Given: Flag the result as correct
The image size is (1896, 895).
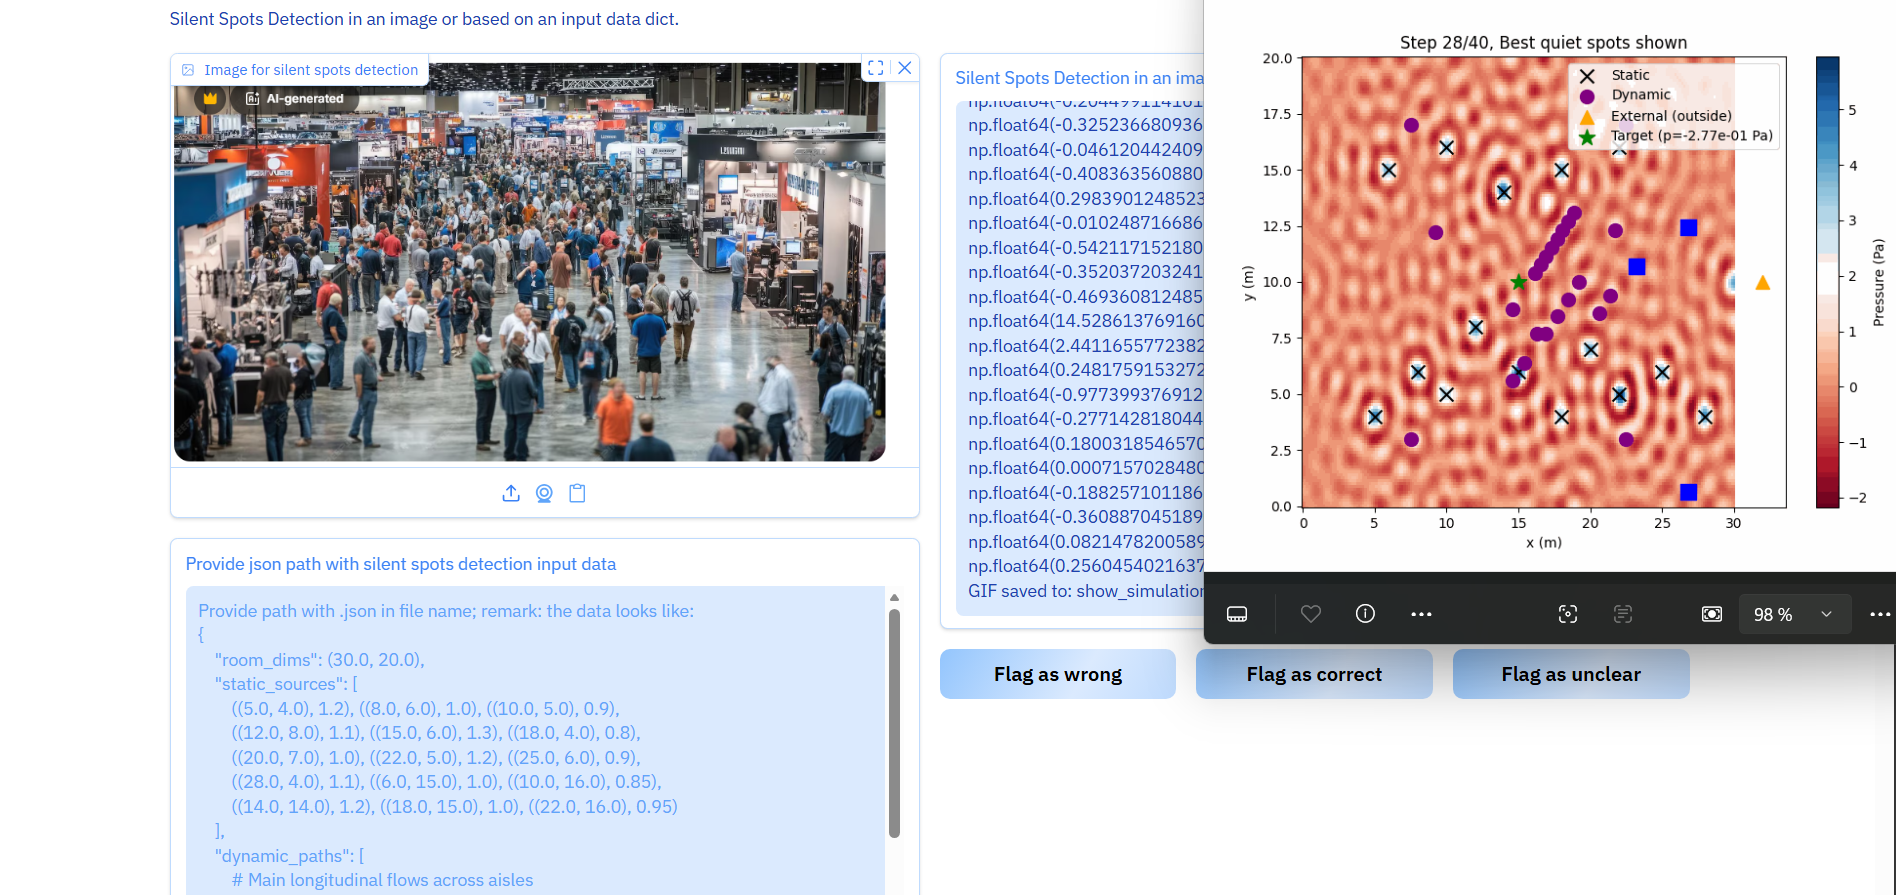Looking at the screenshot, I should [1314, 674].
